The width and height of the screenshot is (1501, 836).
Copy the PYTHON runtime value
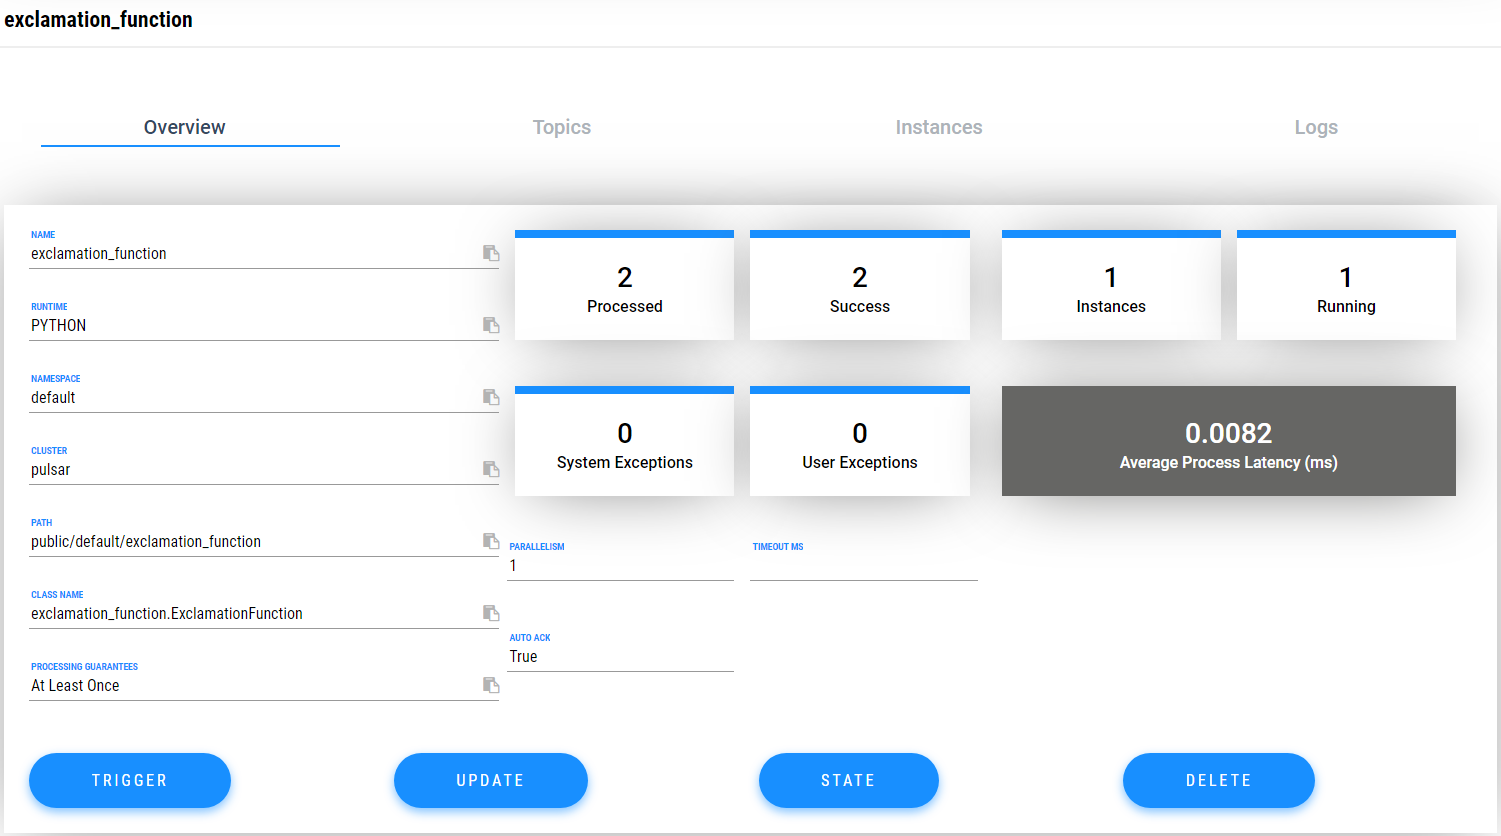(x=491, y=325)
